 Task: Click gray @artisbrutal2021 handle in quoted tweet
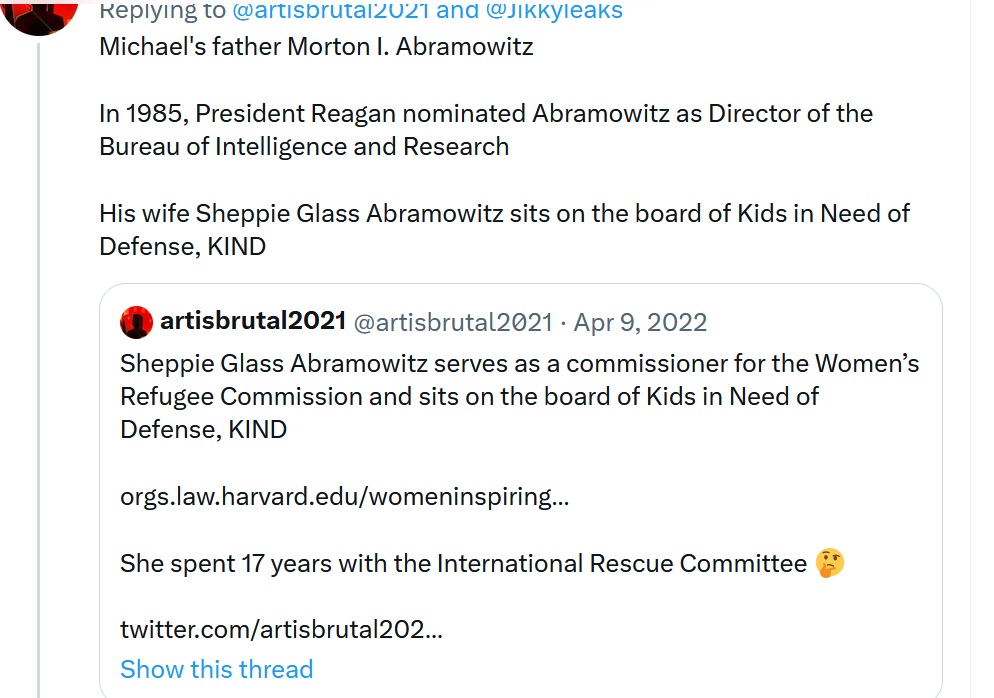(x=453, y=322)
